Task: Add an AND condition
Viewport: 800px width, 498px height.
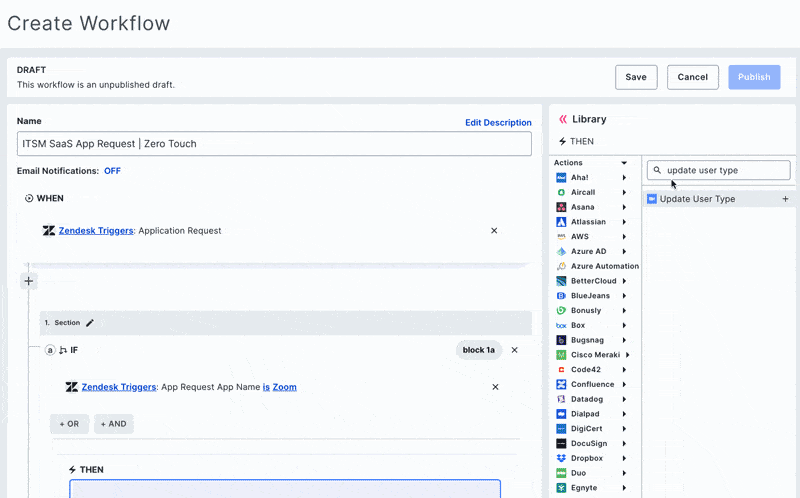Action: pyautogui.click(x=113, y=424)
